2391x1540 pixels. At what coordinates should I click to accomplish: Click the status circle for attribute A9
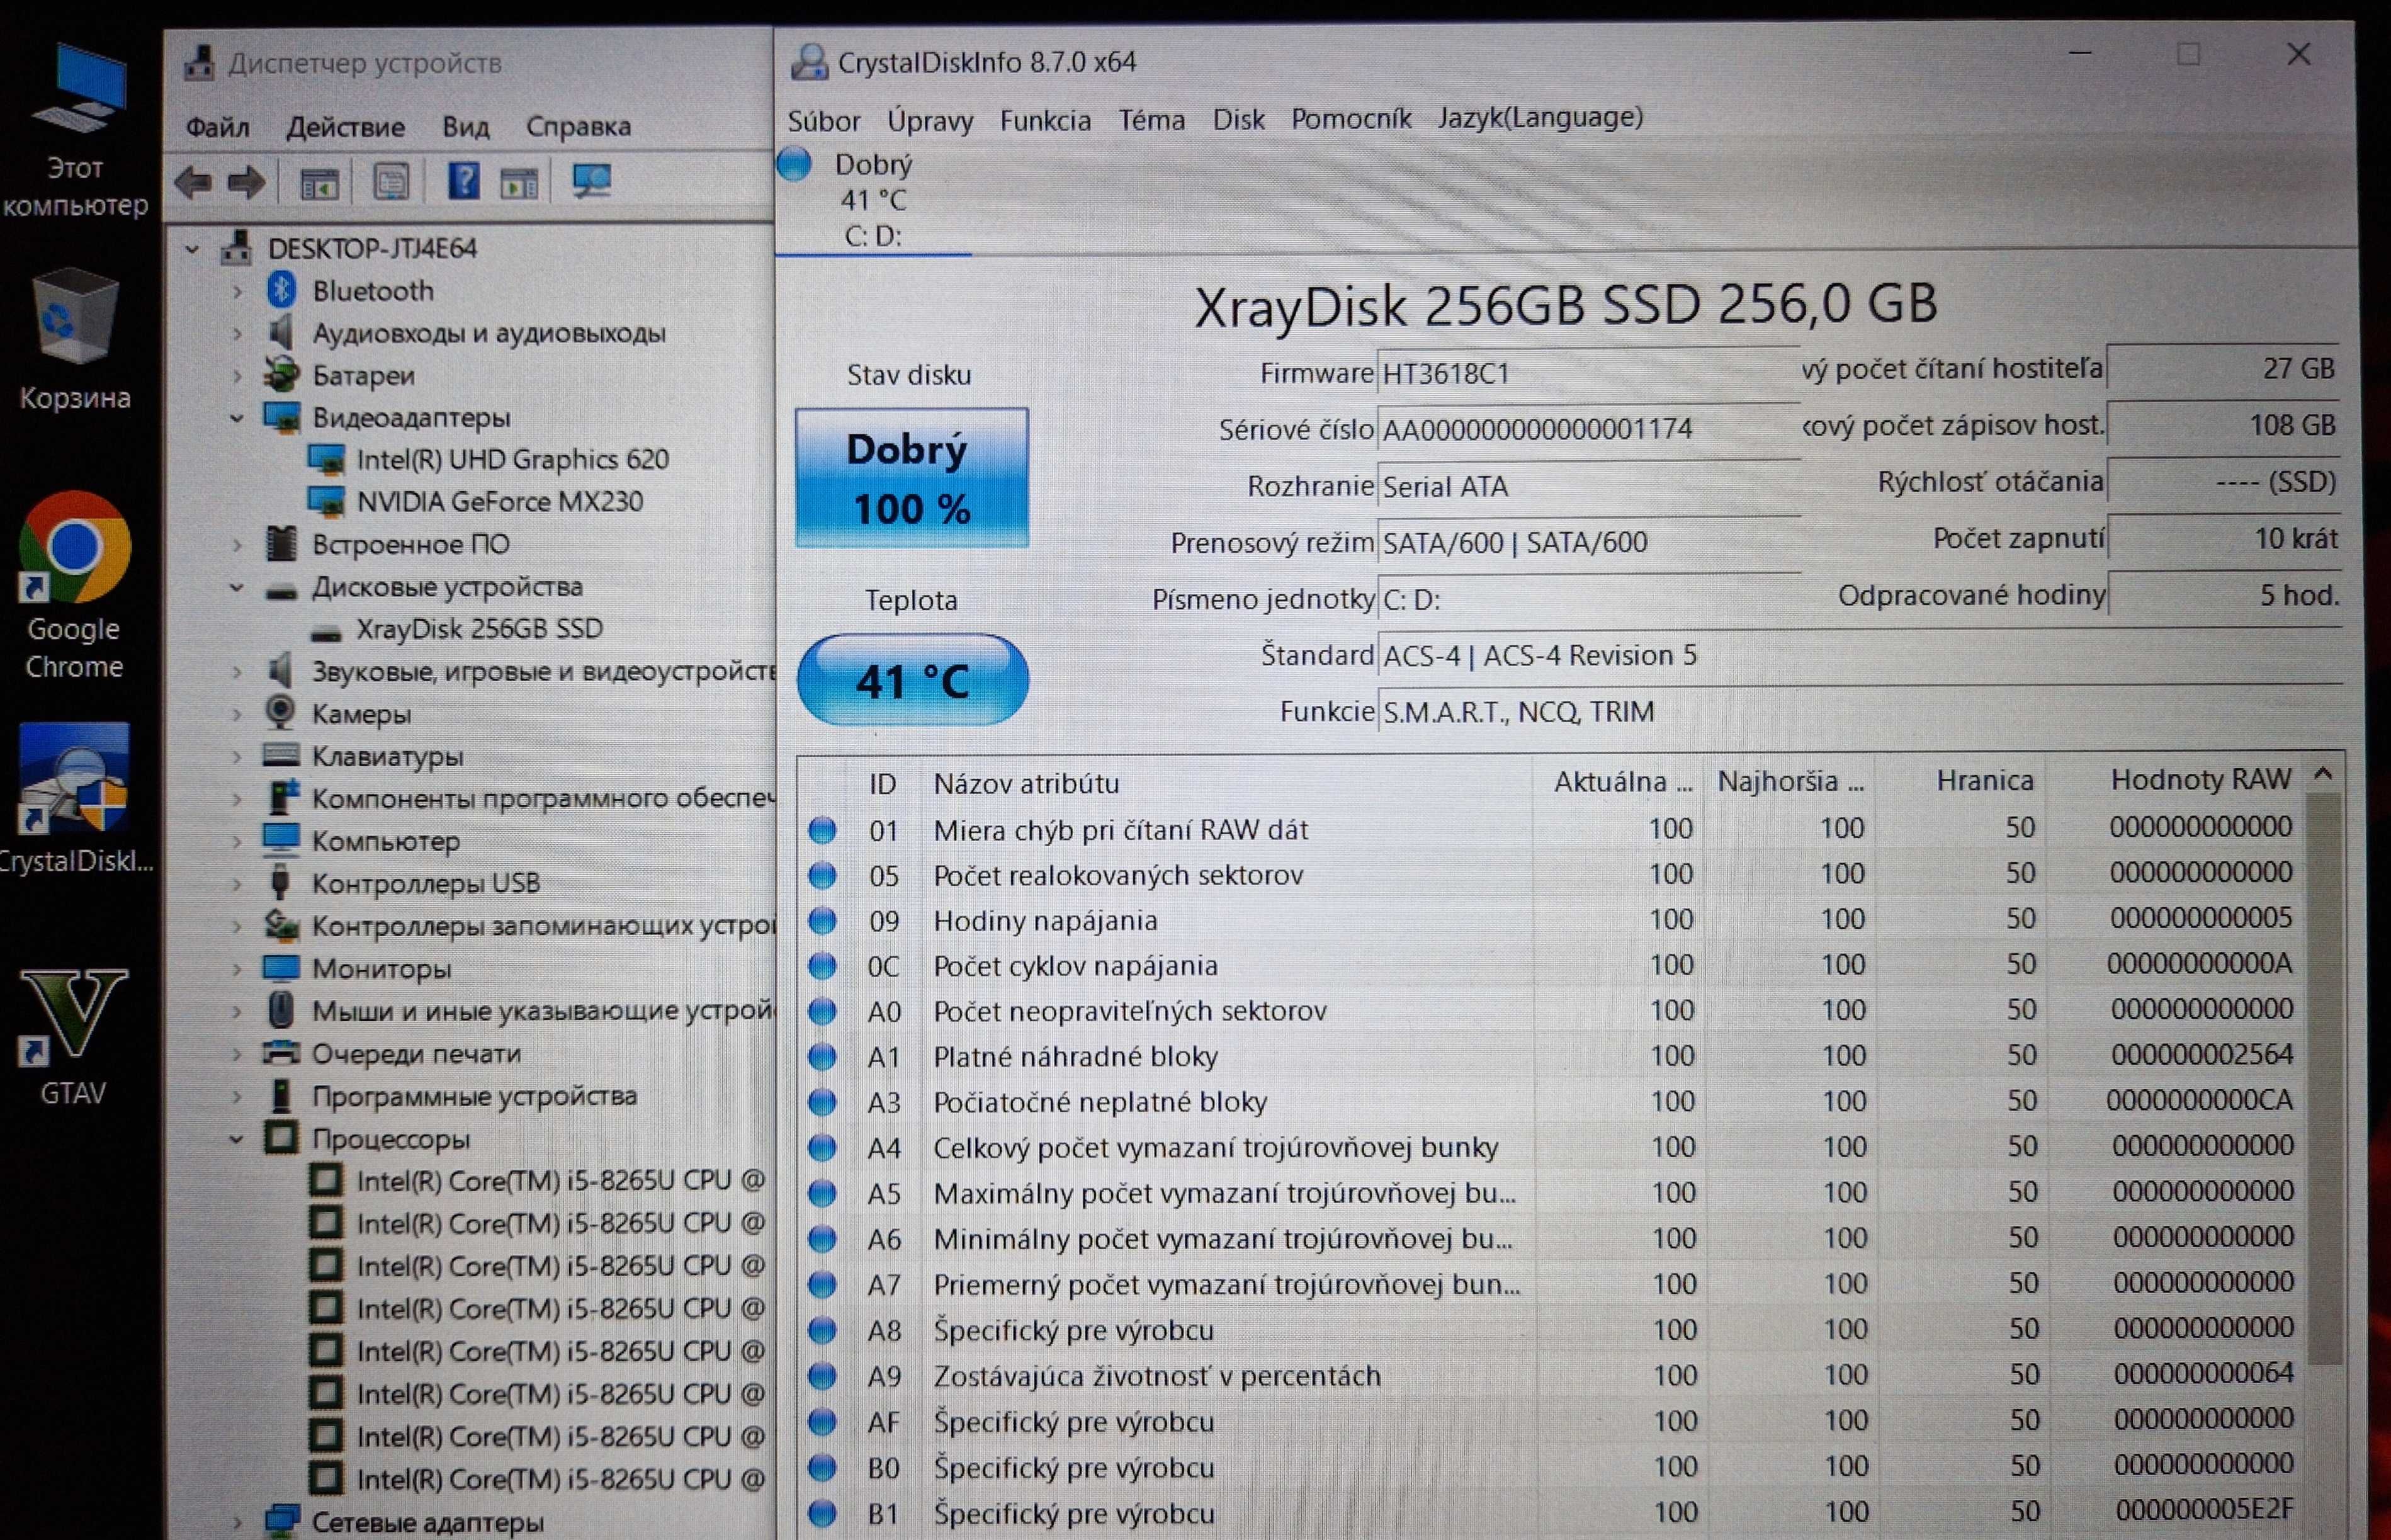coord(822,1376)
